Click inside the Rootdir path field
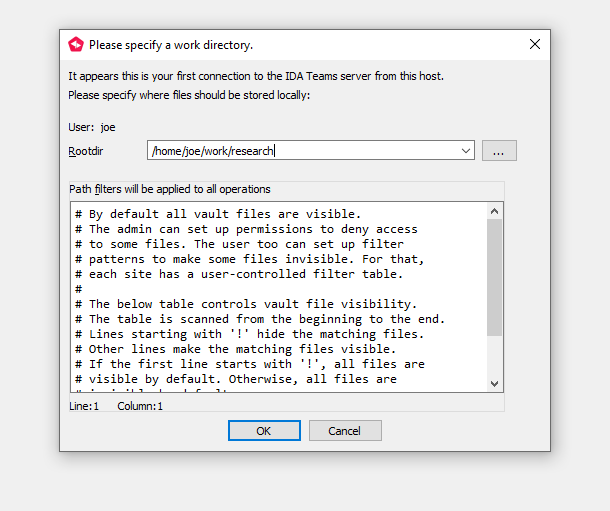610x511 pixels. [x=300, y=151]
